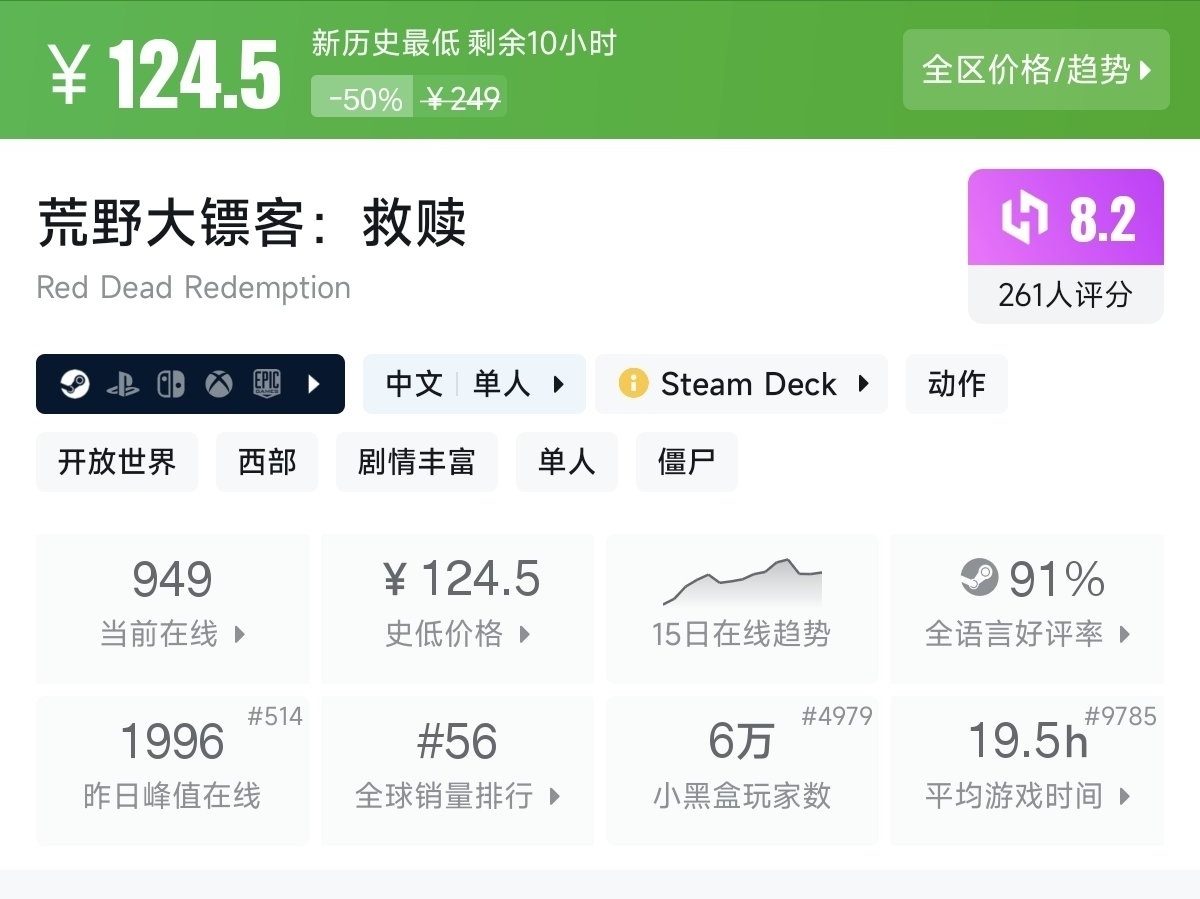Screen dimensions: 1200x899
Task: Select the 西部 tag
Action: (x=267, y=462)
